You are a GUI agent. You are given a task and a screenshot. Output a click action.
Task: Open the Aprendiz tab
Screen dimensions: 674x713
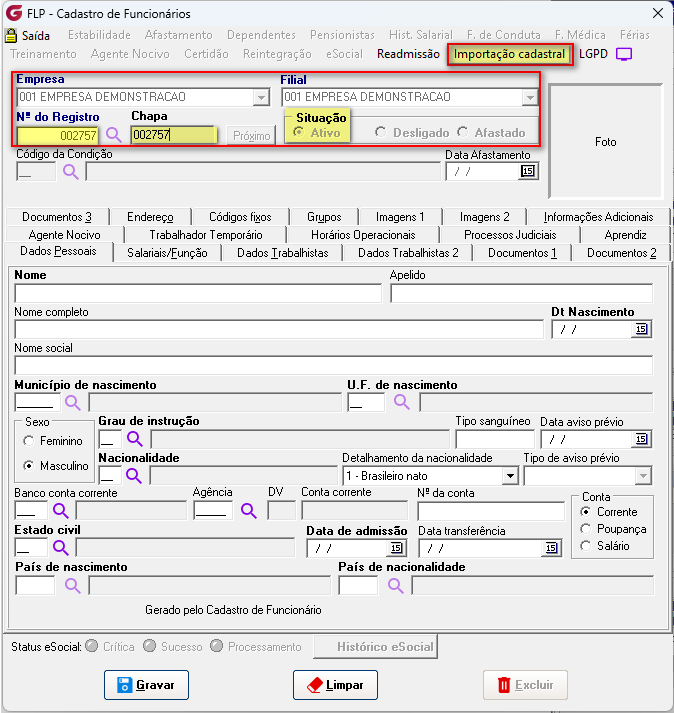[625, 235]
